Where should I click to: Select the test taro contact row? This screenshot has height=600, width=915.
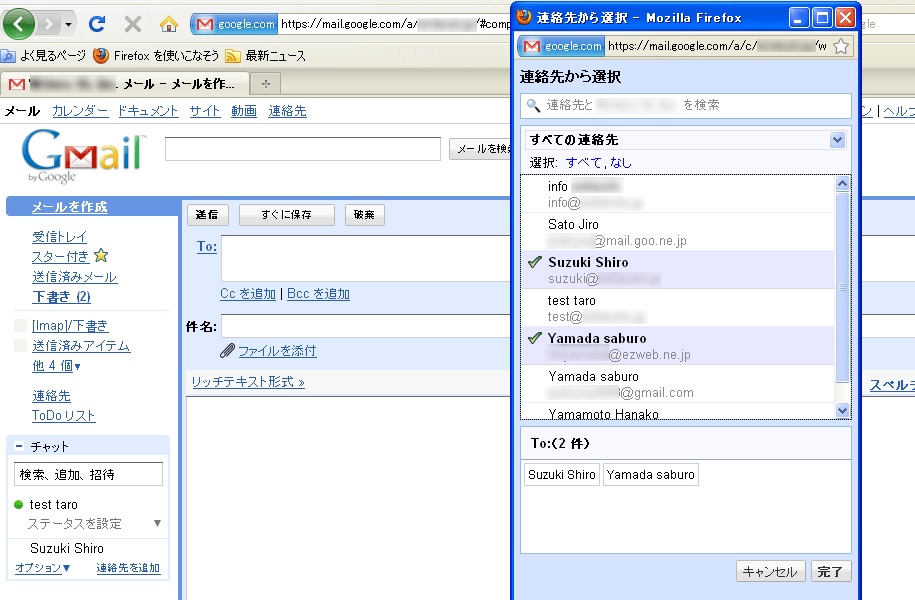(678, 308)
